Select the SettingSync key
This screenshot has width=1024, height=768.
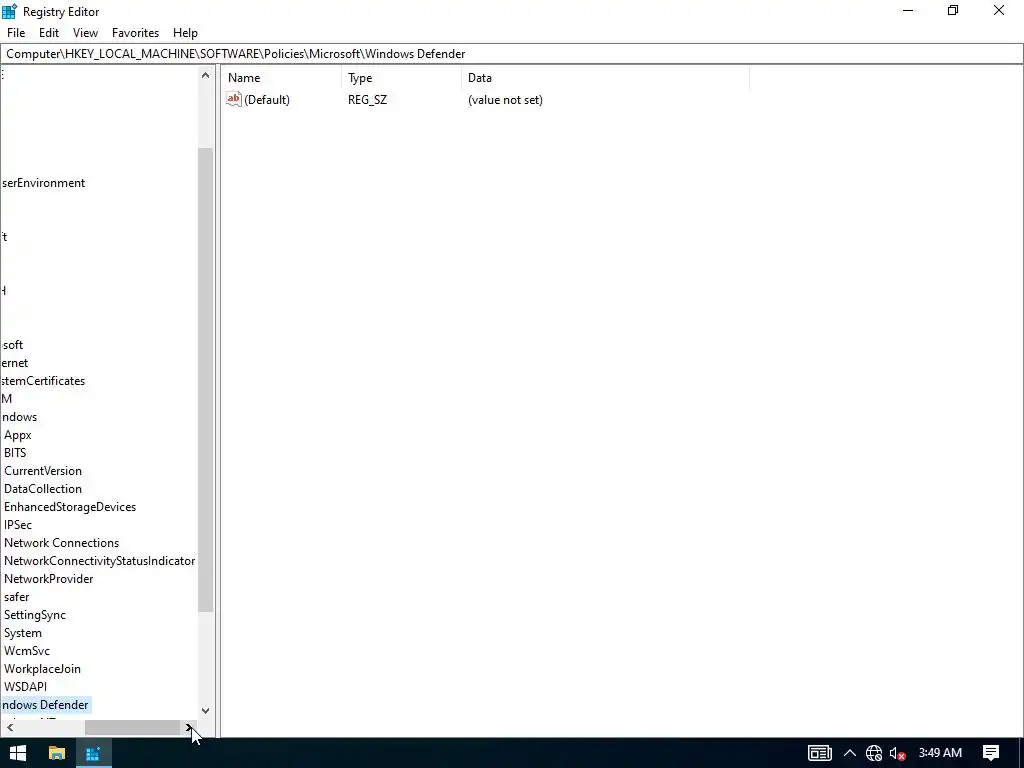35,615
